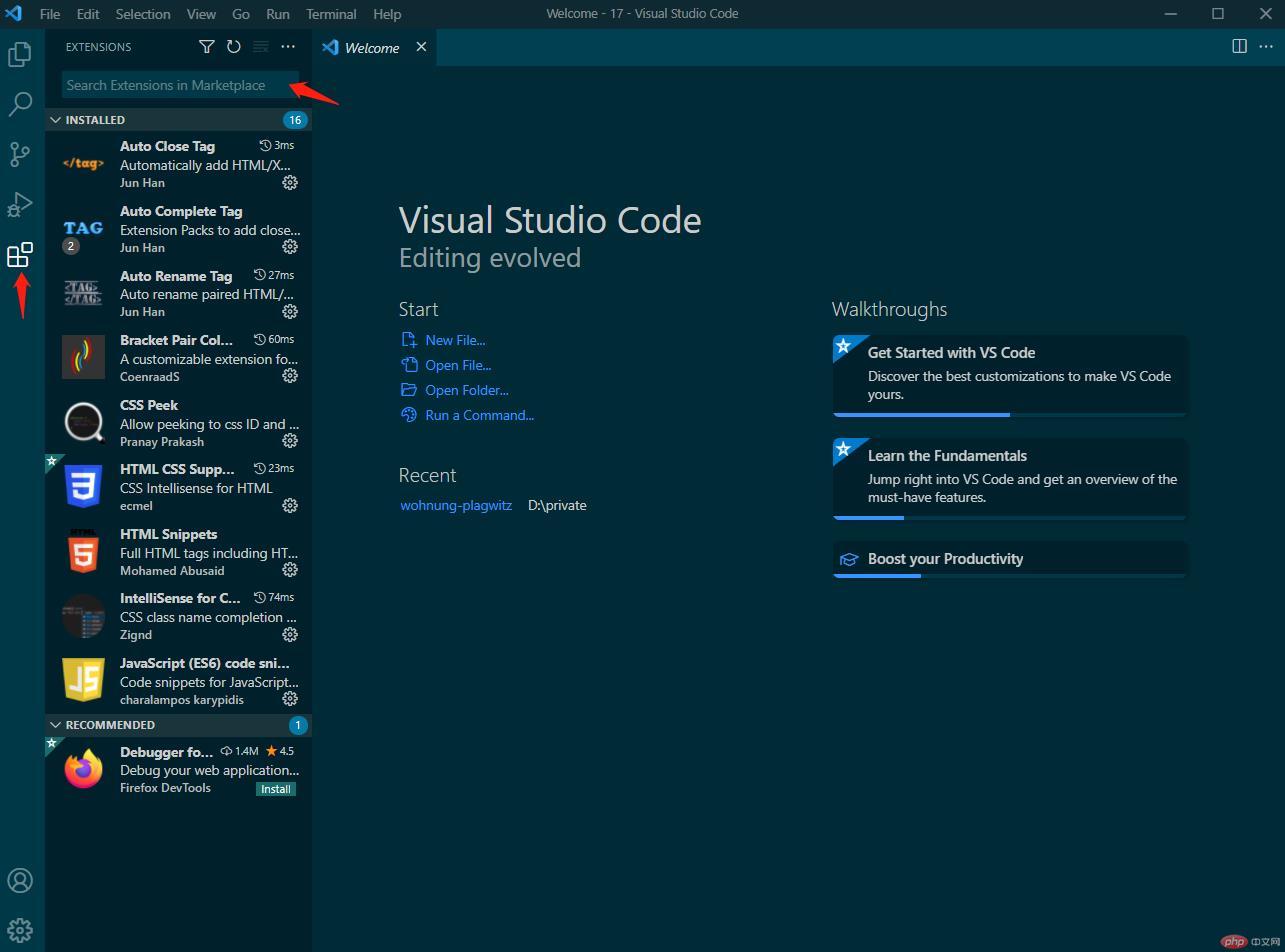The image size is (1285, 952).
Task: Click the Open Folder link
Action: [467, 390]
